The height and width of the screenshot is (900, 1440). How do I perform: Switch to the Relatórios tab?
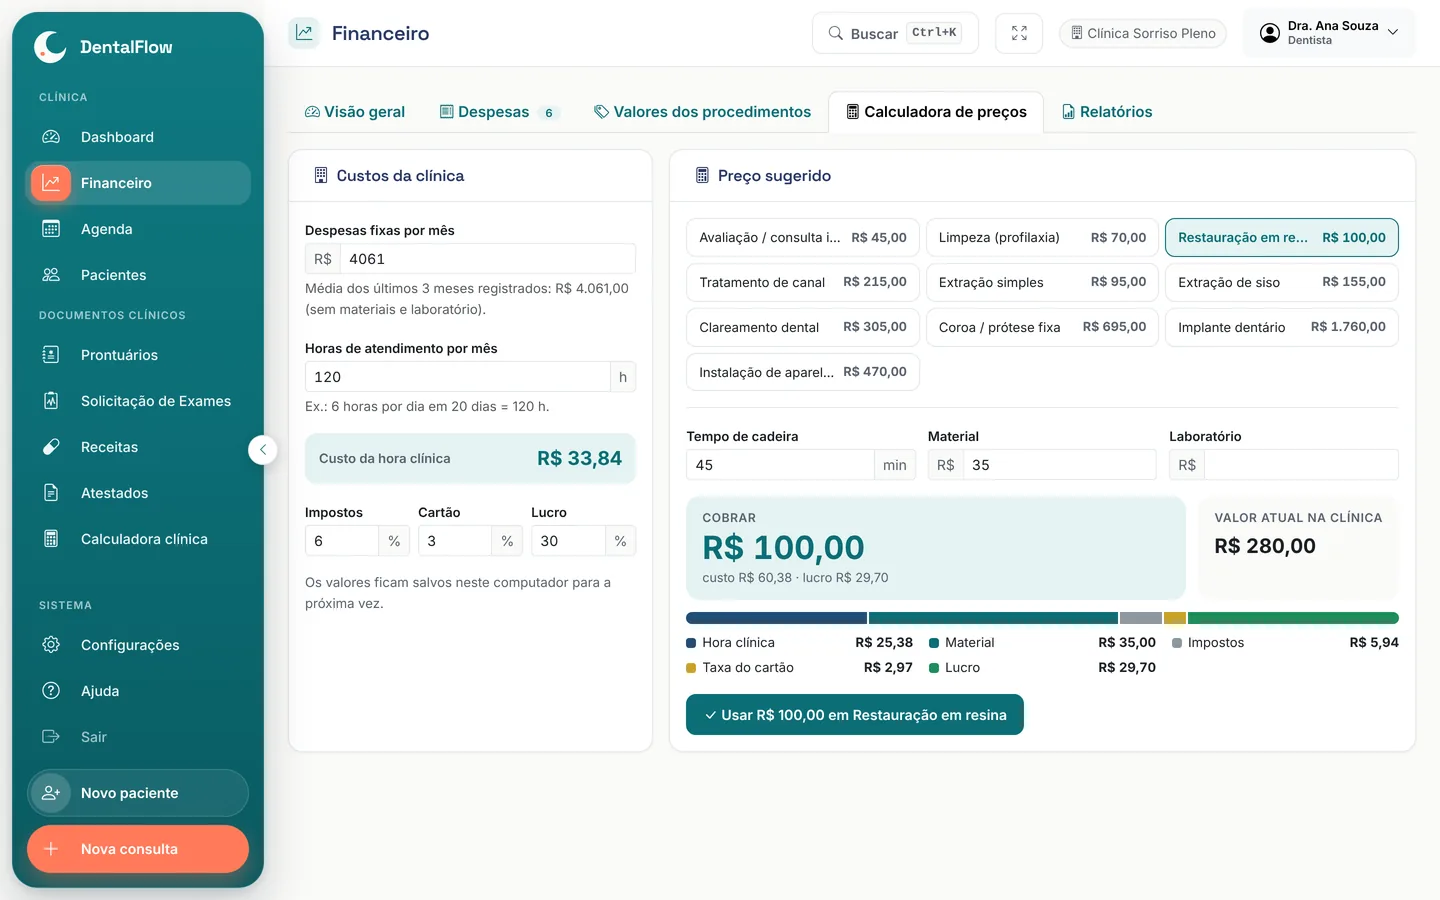coord(1107,112)
